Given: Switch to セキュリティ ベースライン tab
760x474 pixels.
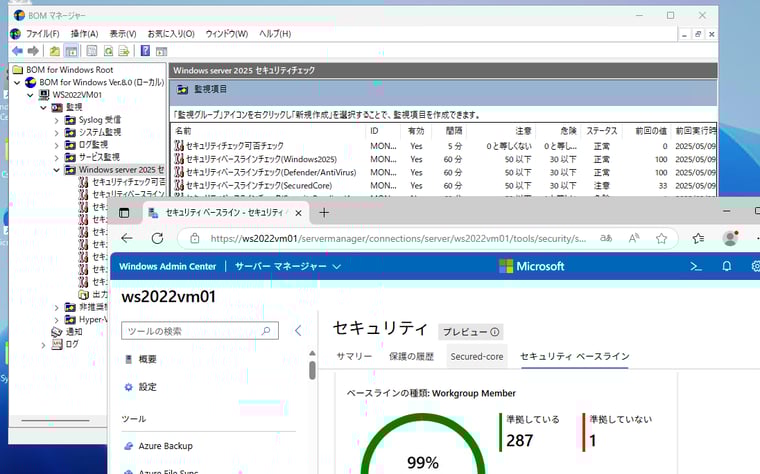Looking at the screenshot, I should click(x=574, y=356).
